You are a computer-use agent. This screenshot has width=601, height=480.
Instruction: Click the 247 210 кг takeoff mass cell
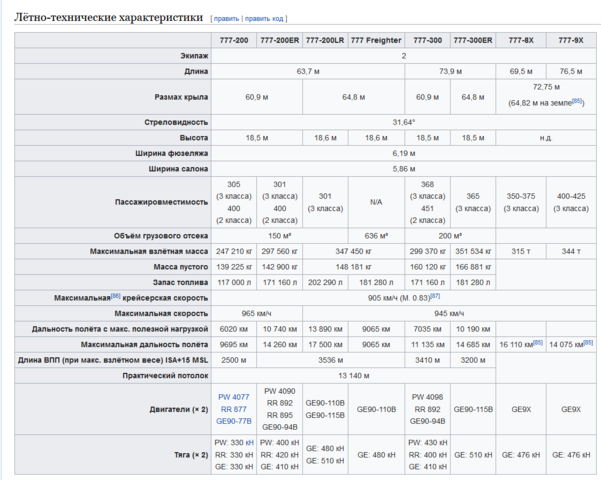tap(234, 252)
